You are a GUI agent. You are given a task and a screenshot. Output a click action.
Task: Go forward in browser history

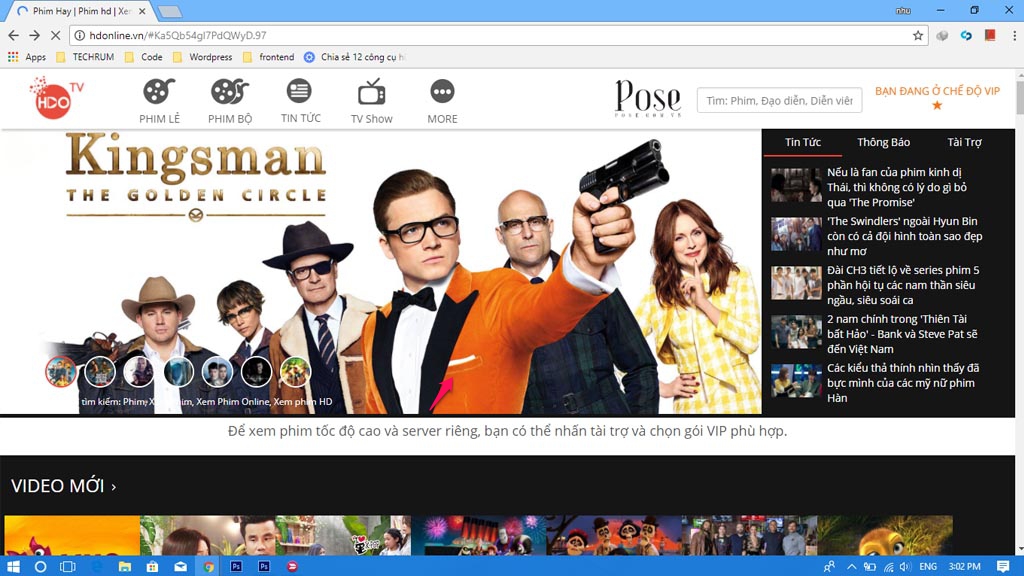[35, 35]
